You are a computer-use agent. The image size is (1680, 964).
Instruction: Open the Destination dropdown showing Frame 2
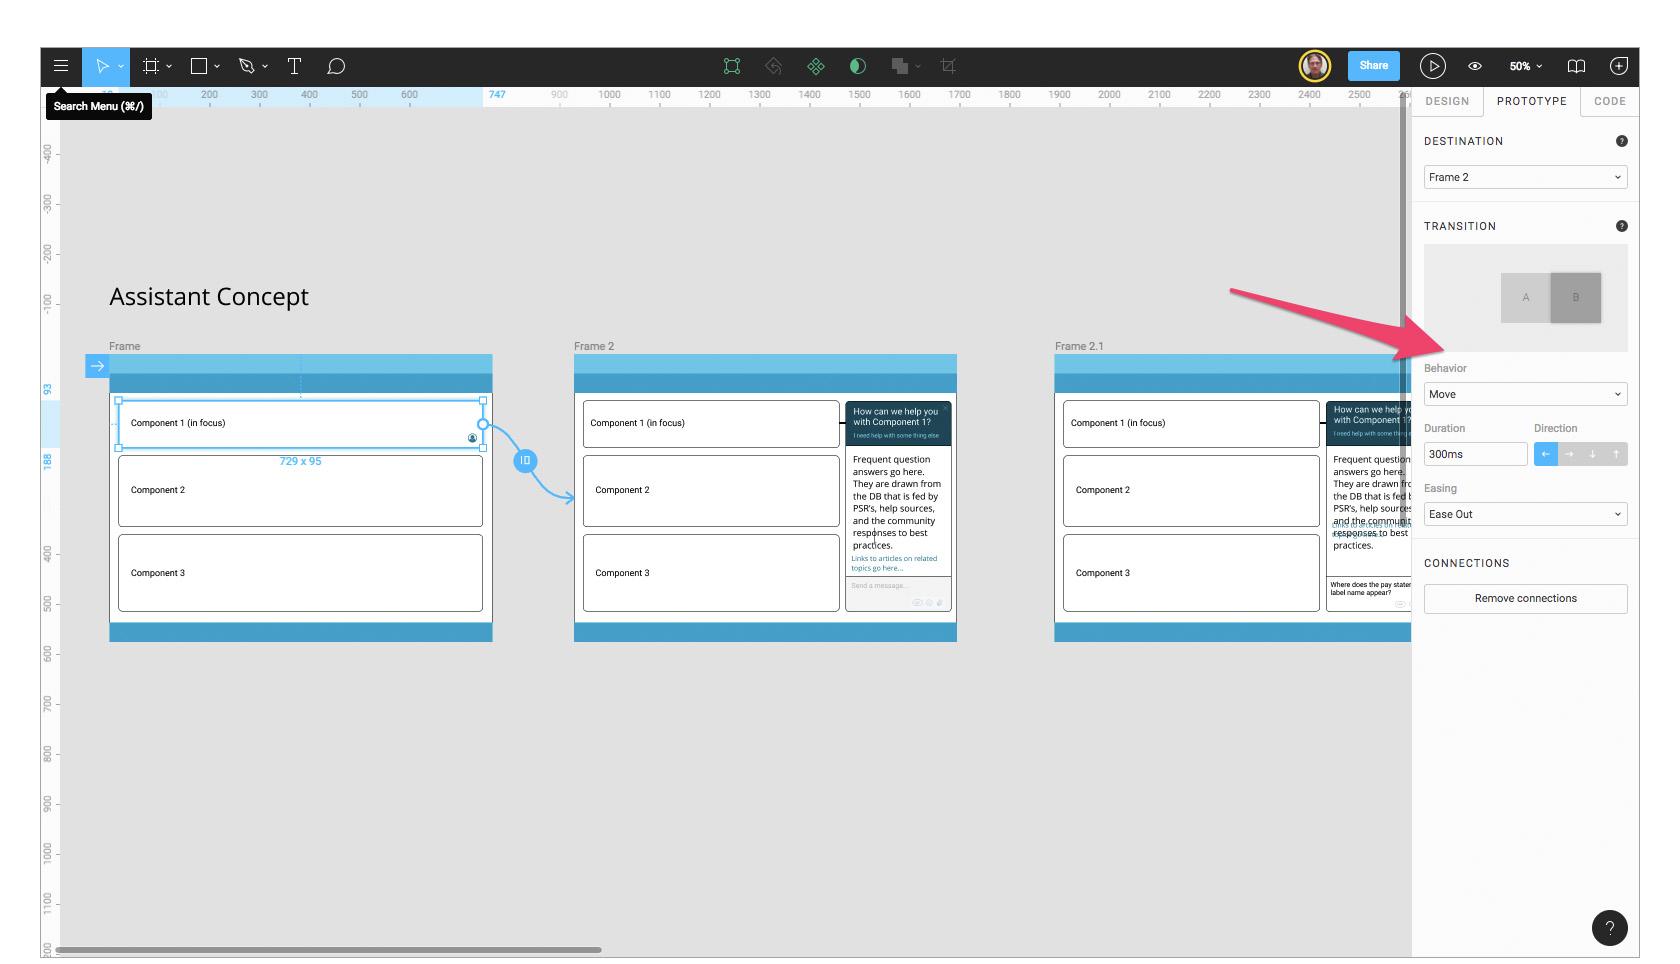1524,177
